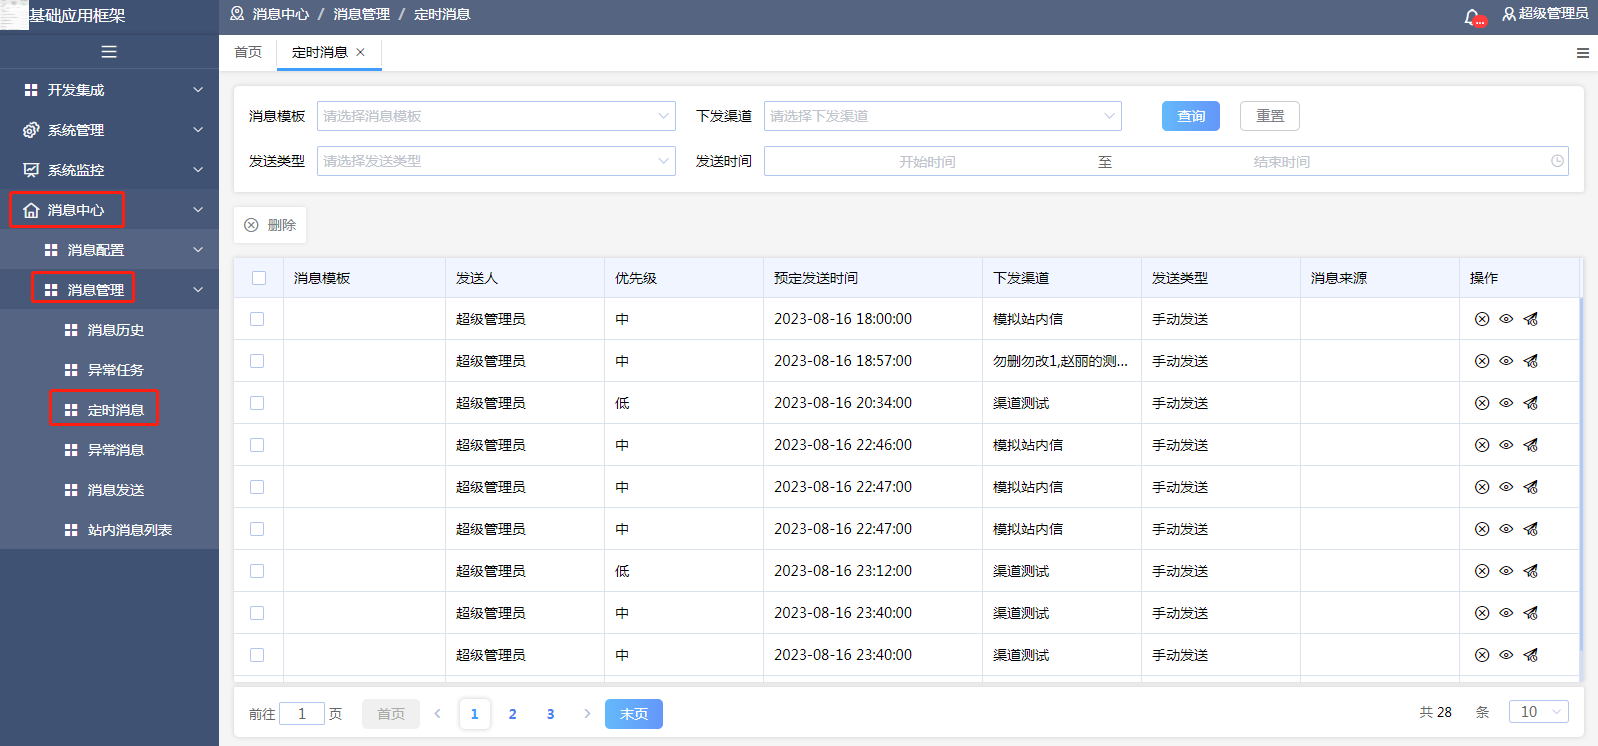Tick the checkbox for the 18:57:00 row

tap(257, 361)
